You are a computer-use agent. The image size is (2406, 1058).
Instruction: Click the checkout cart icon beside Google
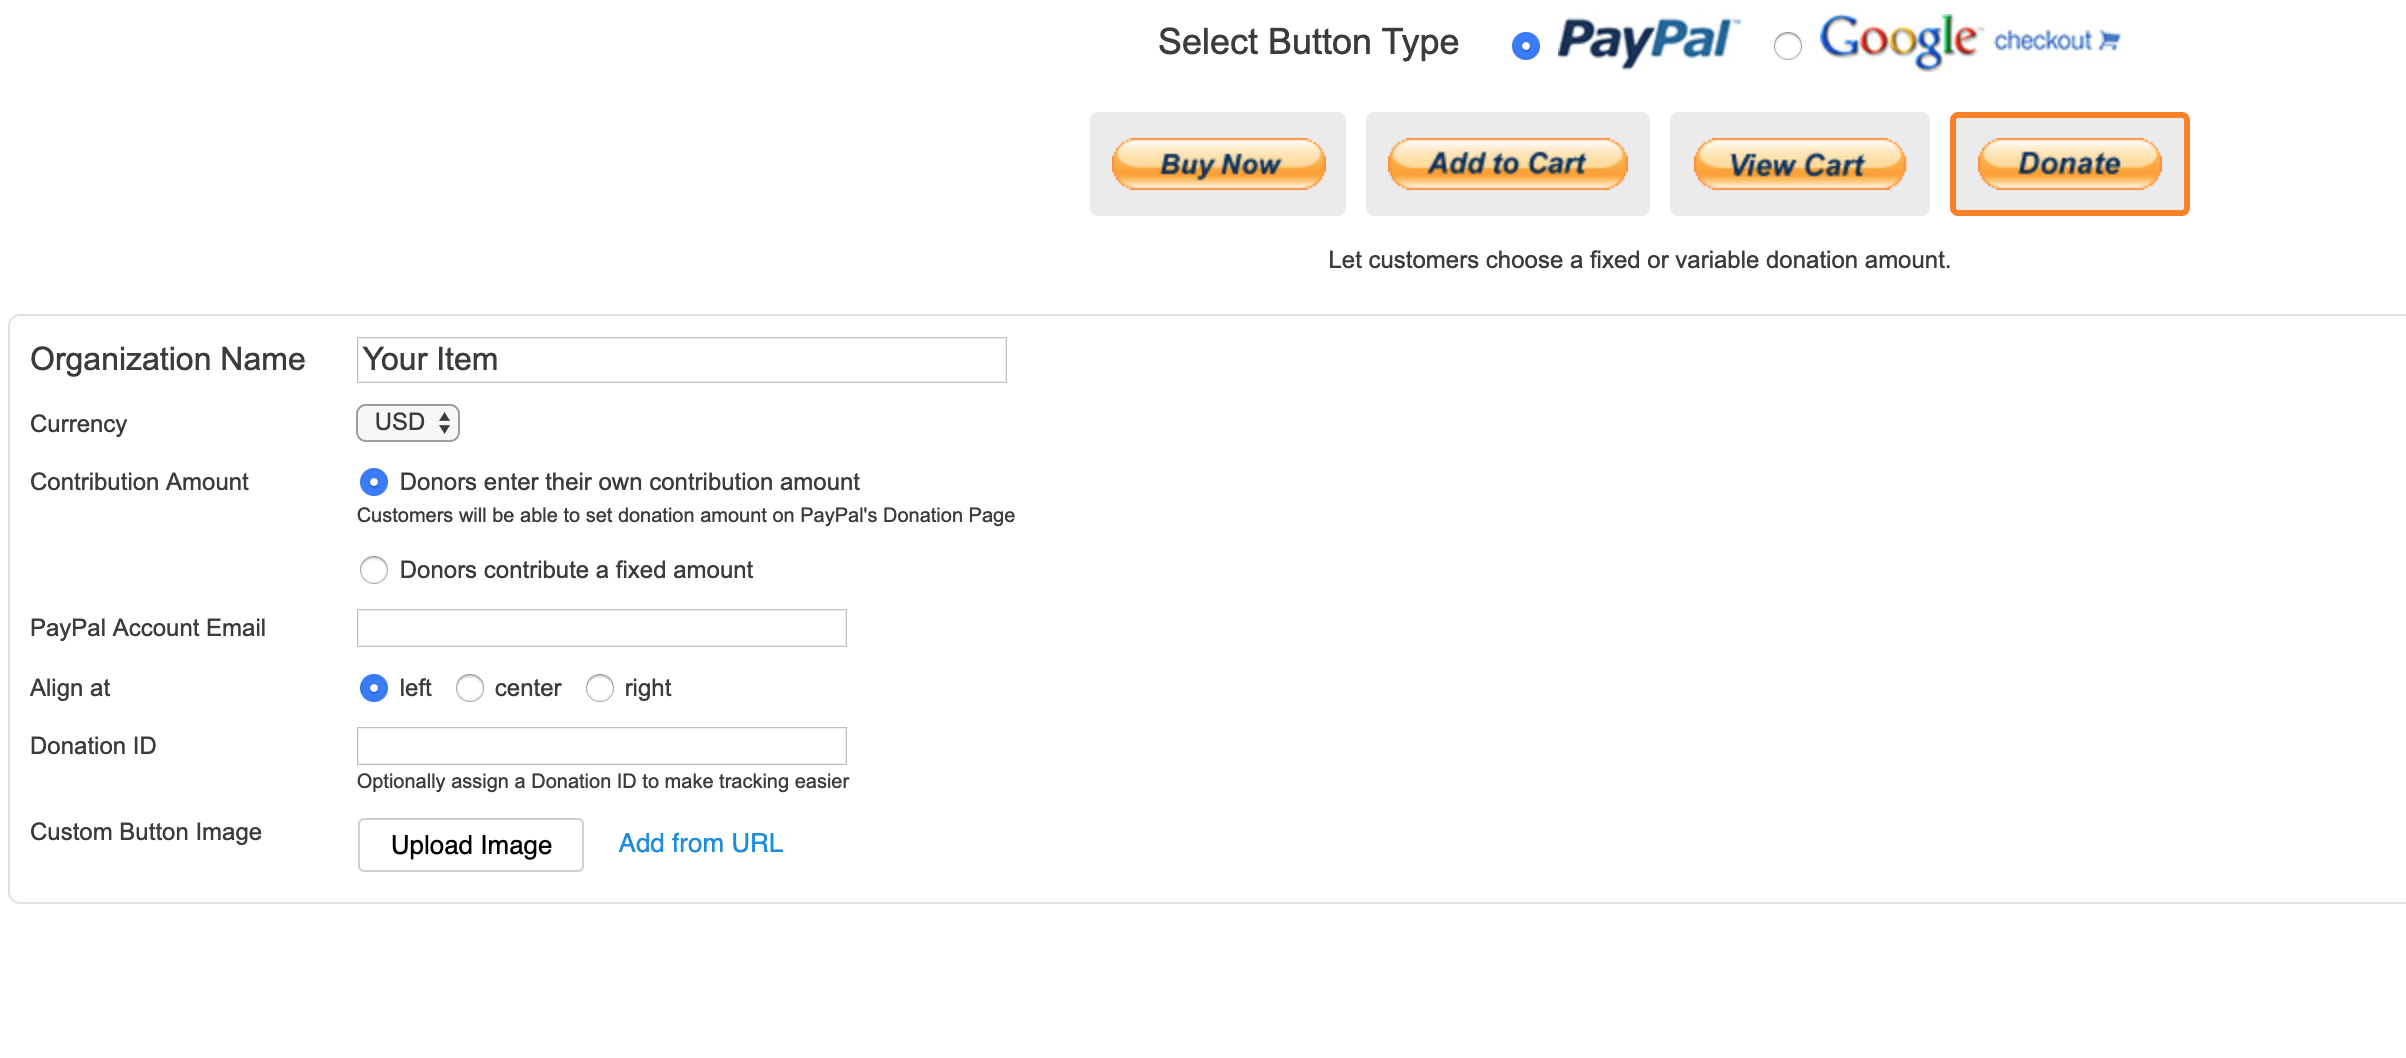[2109, 41]
